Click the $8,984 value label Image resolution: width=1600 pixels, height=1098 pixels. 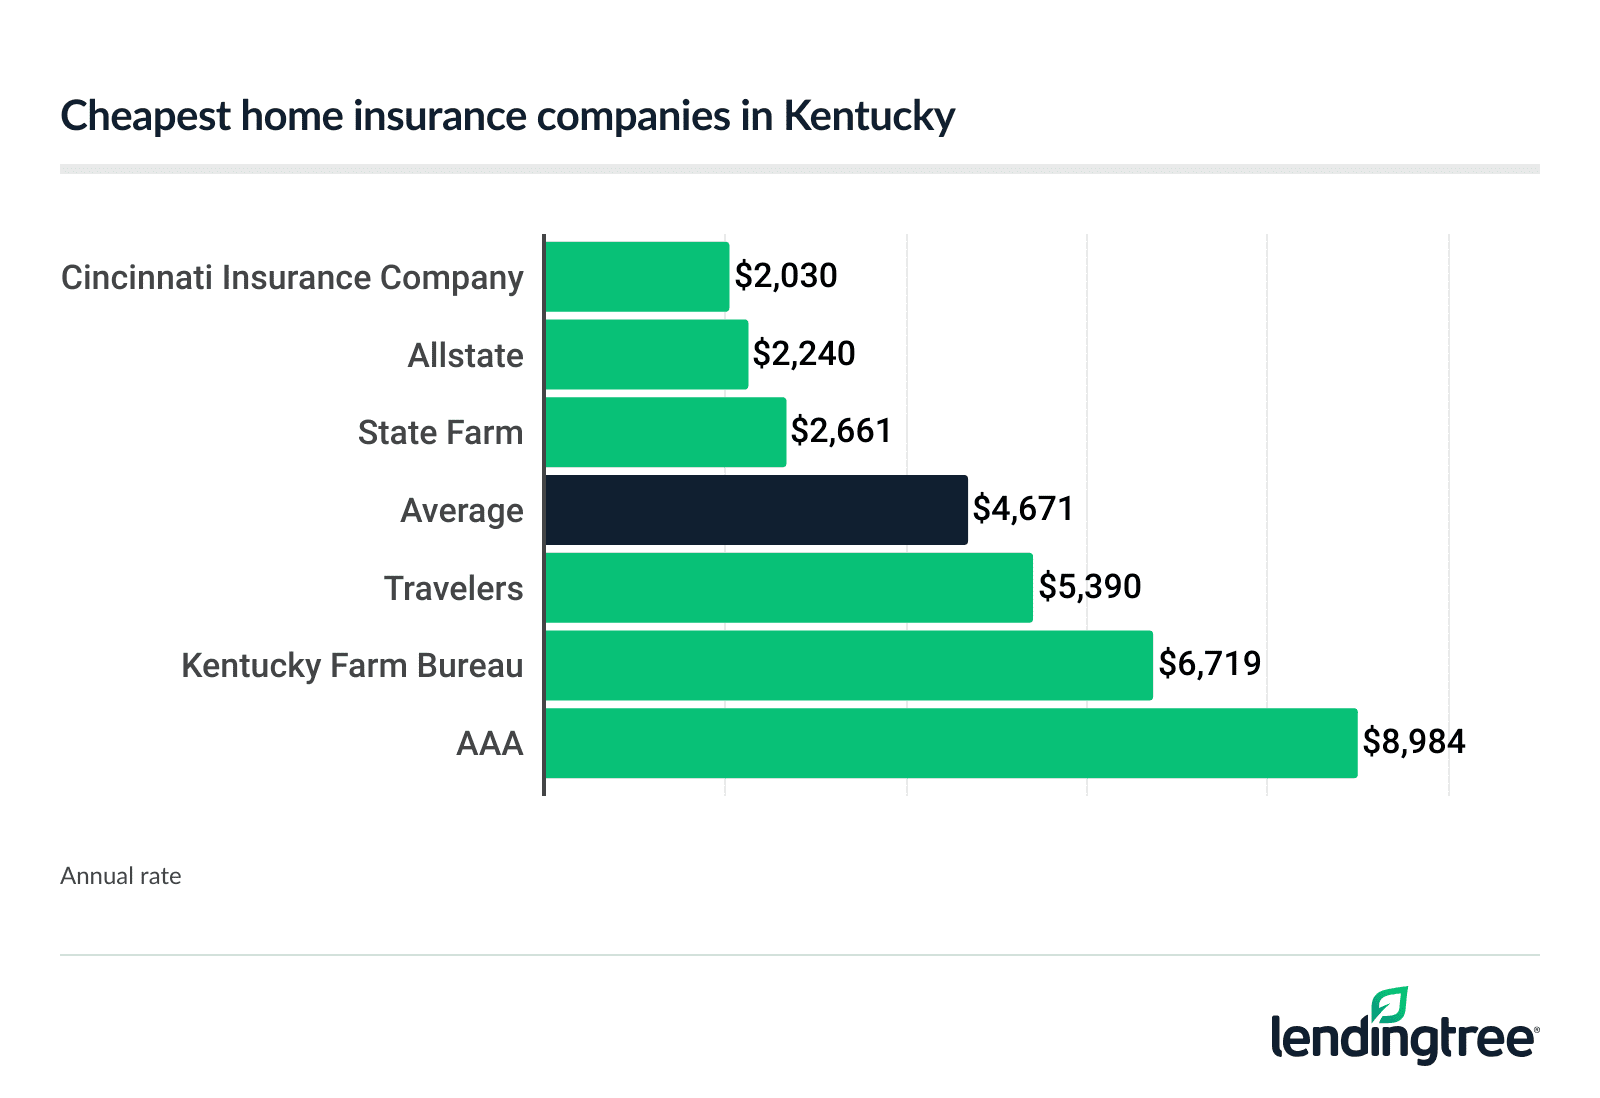point(1414,742)
